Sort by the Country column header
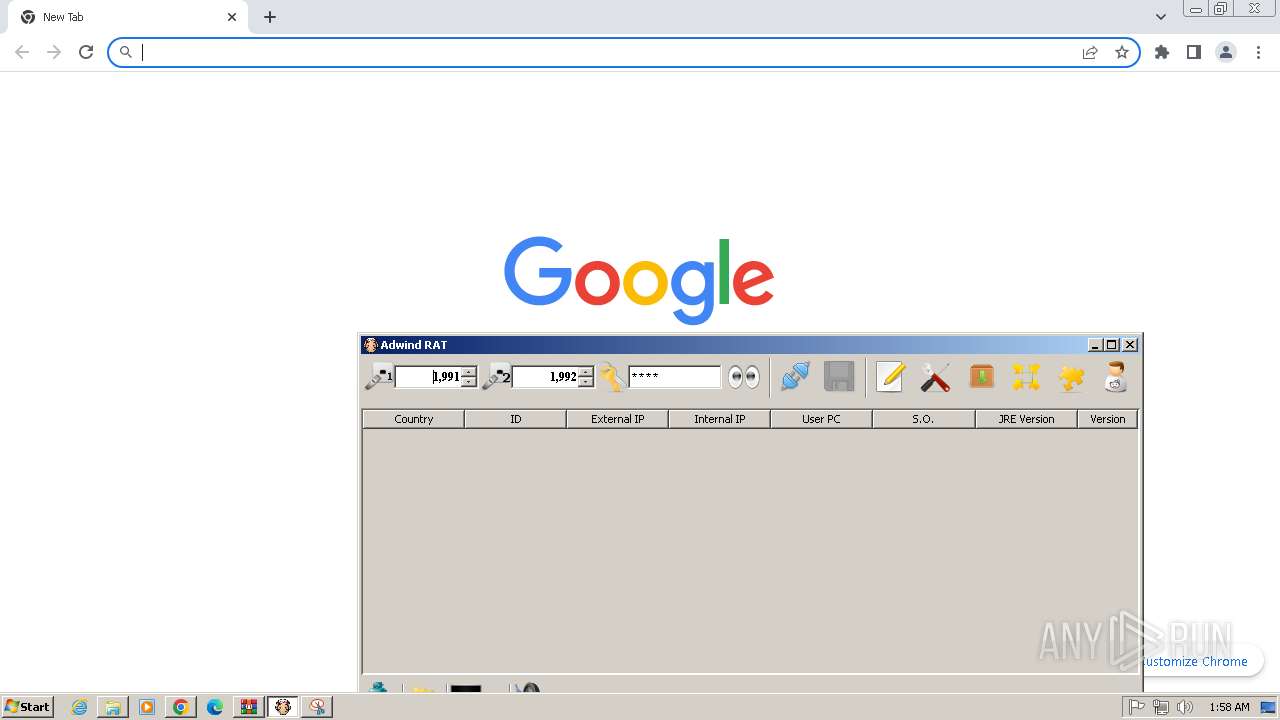The image size is (1280, 720). click(x=413, y=419)
